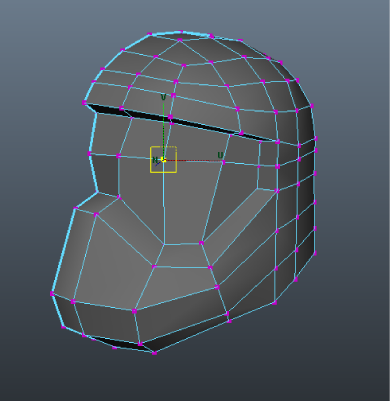Viewport: 390px width, 401px height.
Task: Select the vertex at the helmet's bottom back corner
Action: [x=274, y=303]
